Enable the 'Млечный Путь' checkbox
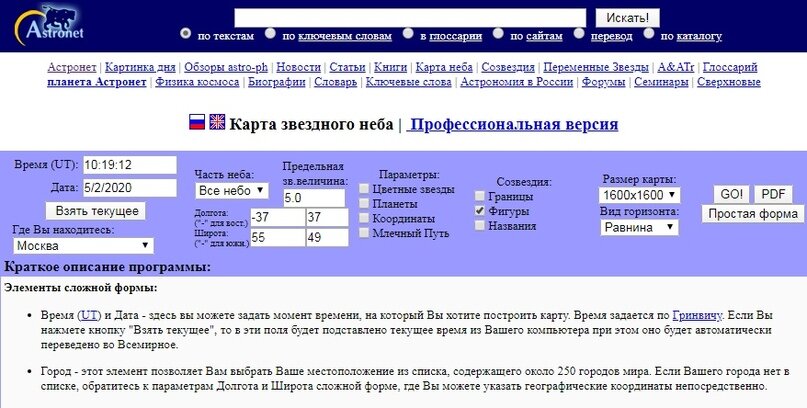 364,233
